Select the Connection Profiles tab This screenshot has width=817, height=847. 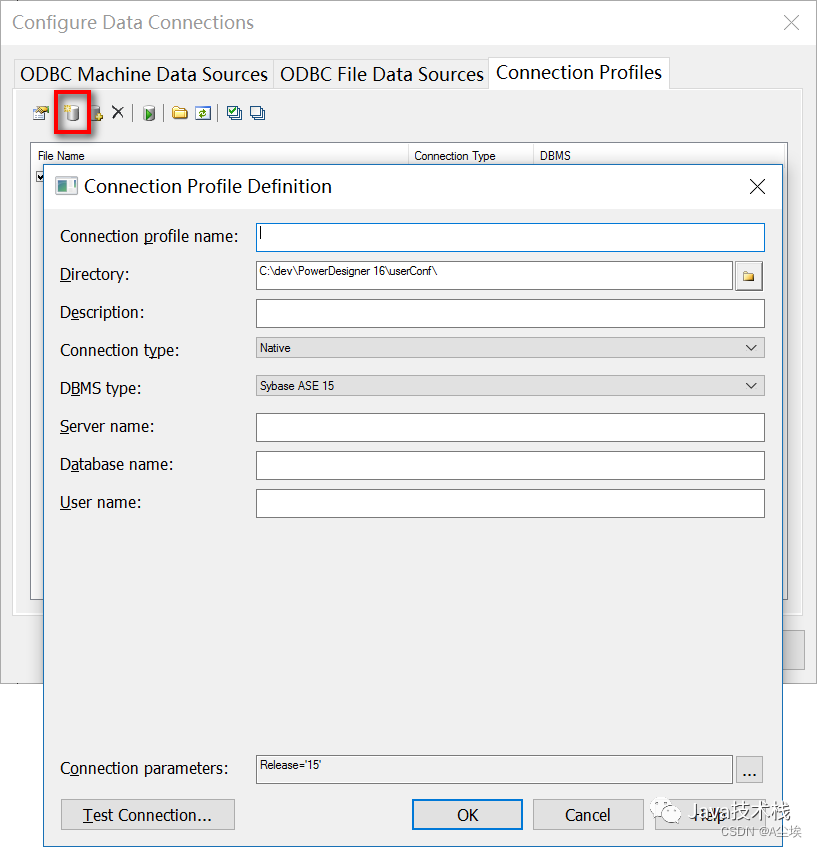579,72
